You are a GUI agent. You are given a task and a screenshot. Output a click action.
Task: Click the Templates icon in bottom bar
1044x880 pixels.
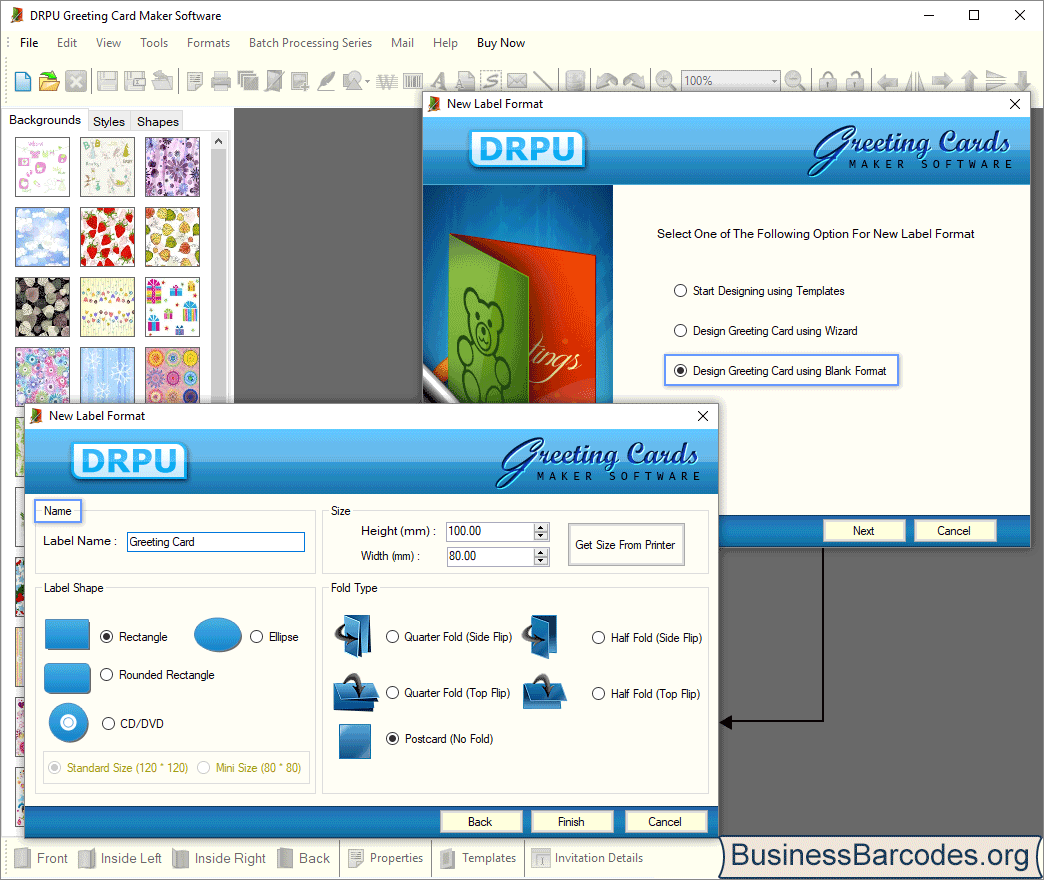click(448, 858)
